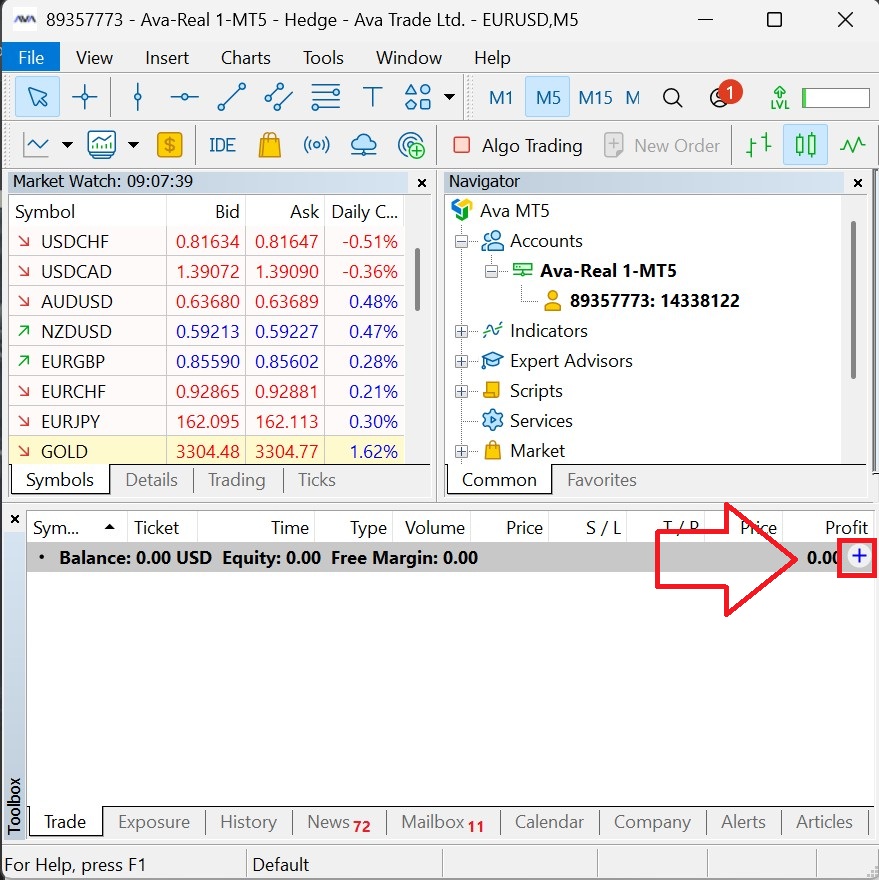Open chart type line icon

(36, 145)
